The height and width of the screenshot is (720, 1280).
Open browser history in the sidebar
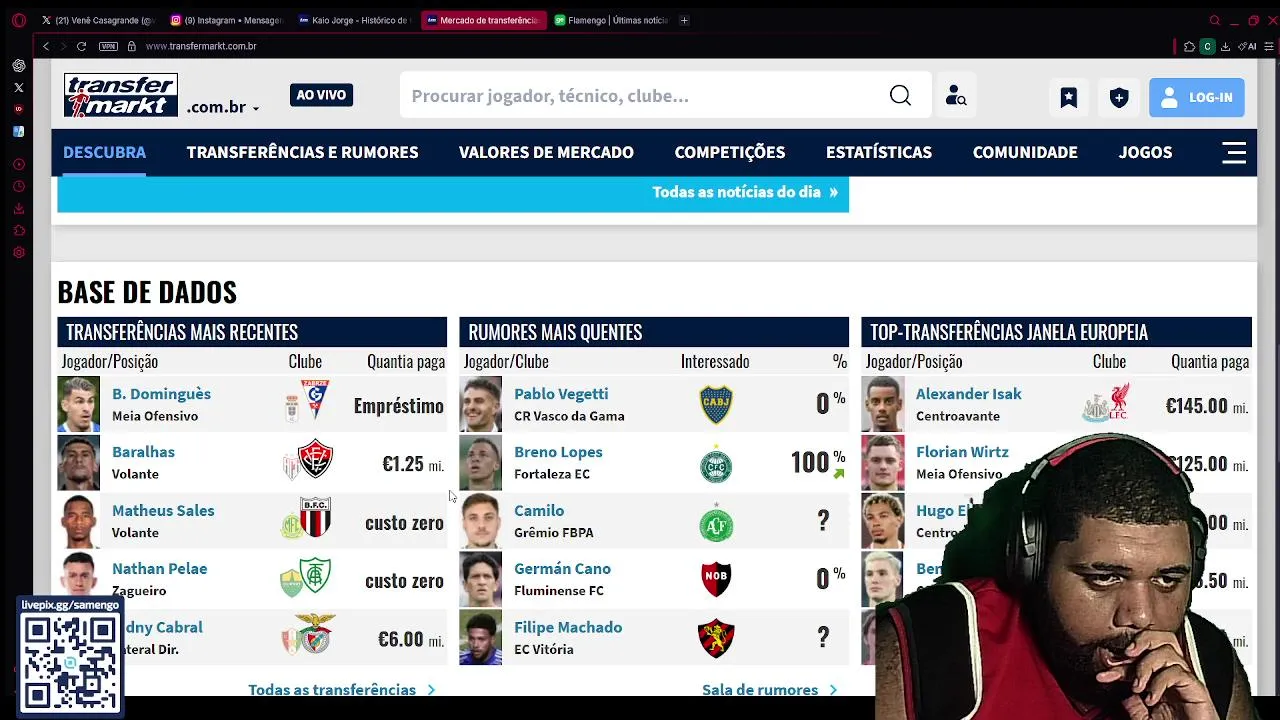click(19, 186)
